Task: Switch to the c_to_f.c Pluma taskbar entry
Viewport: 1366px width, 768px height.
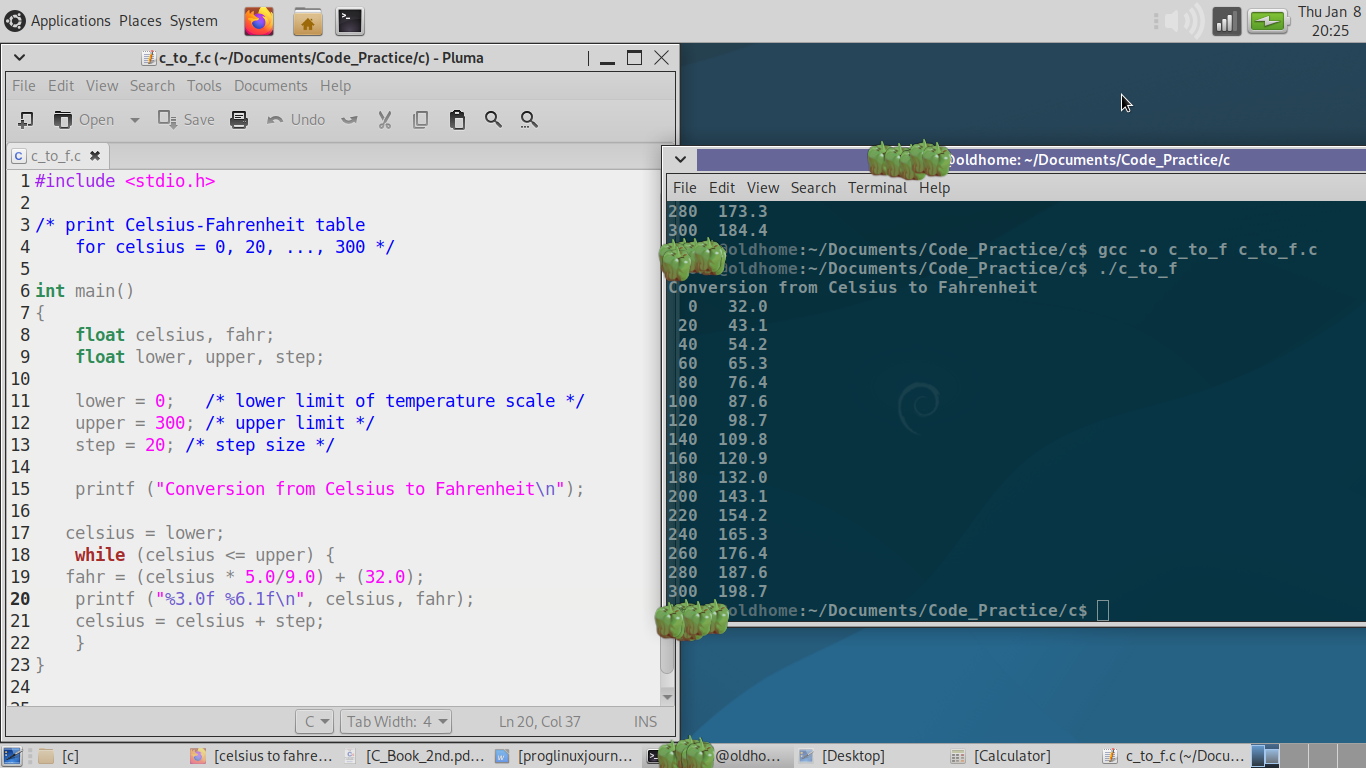Action: [x=1173, y=756]
